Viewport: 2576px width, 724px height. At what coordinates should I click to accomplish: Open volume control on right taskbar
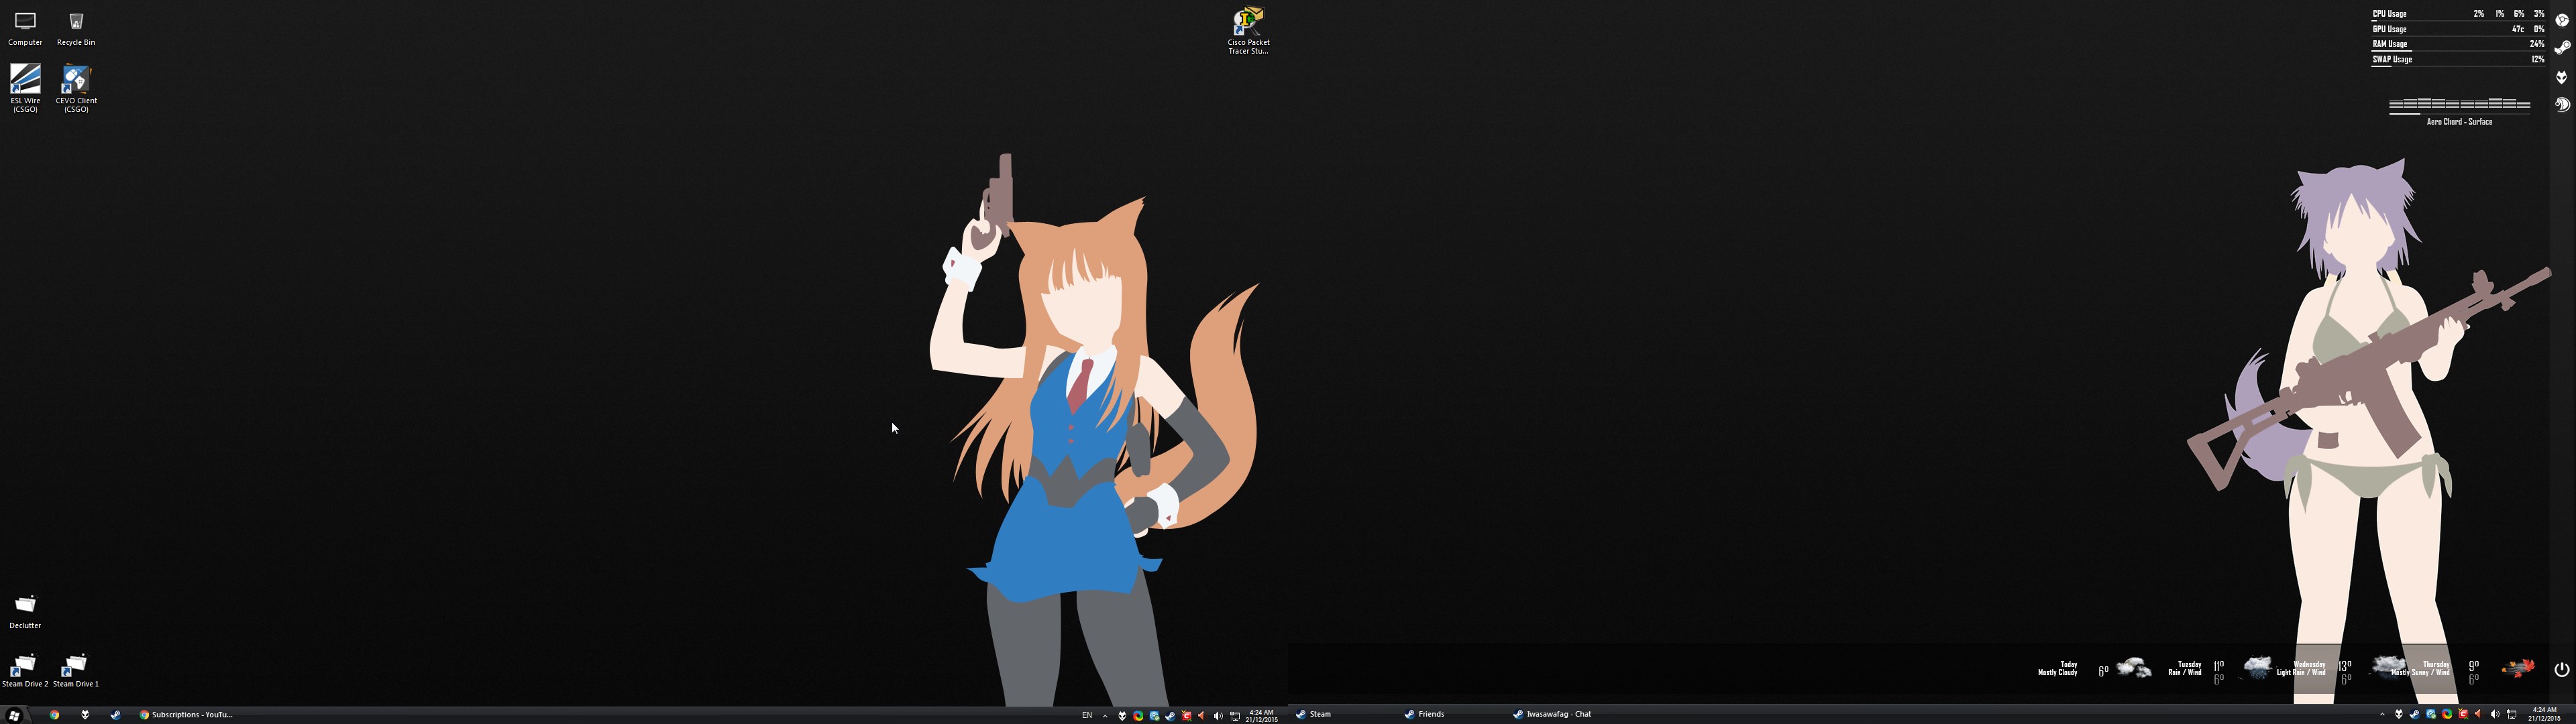[x=2495, y=714]
